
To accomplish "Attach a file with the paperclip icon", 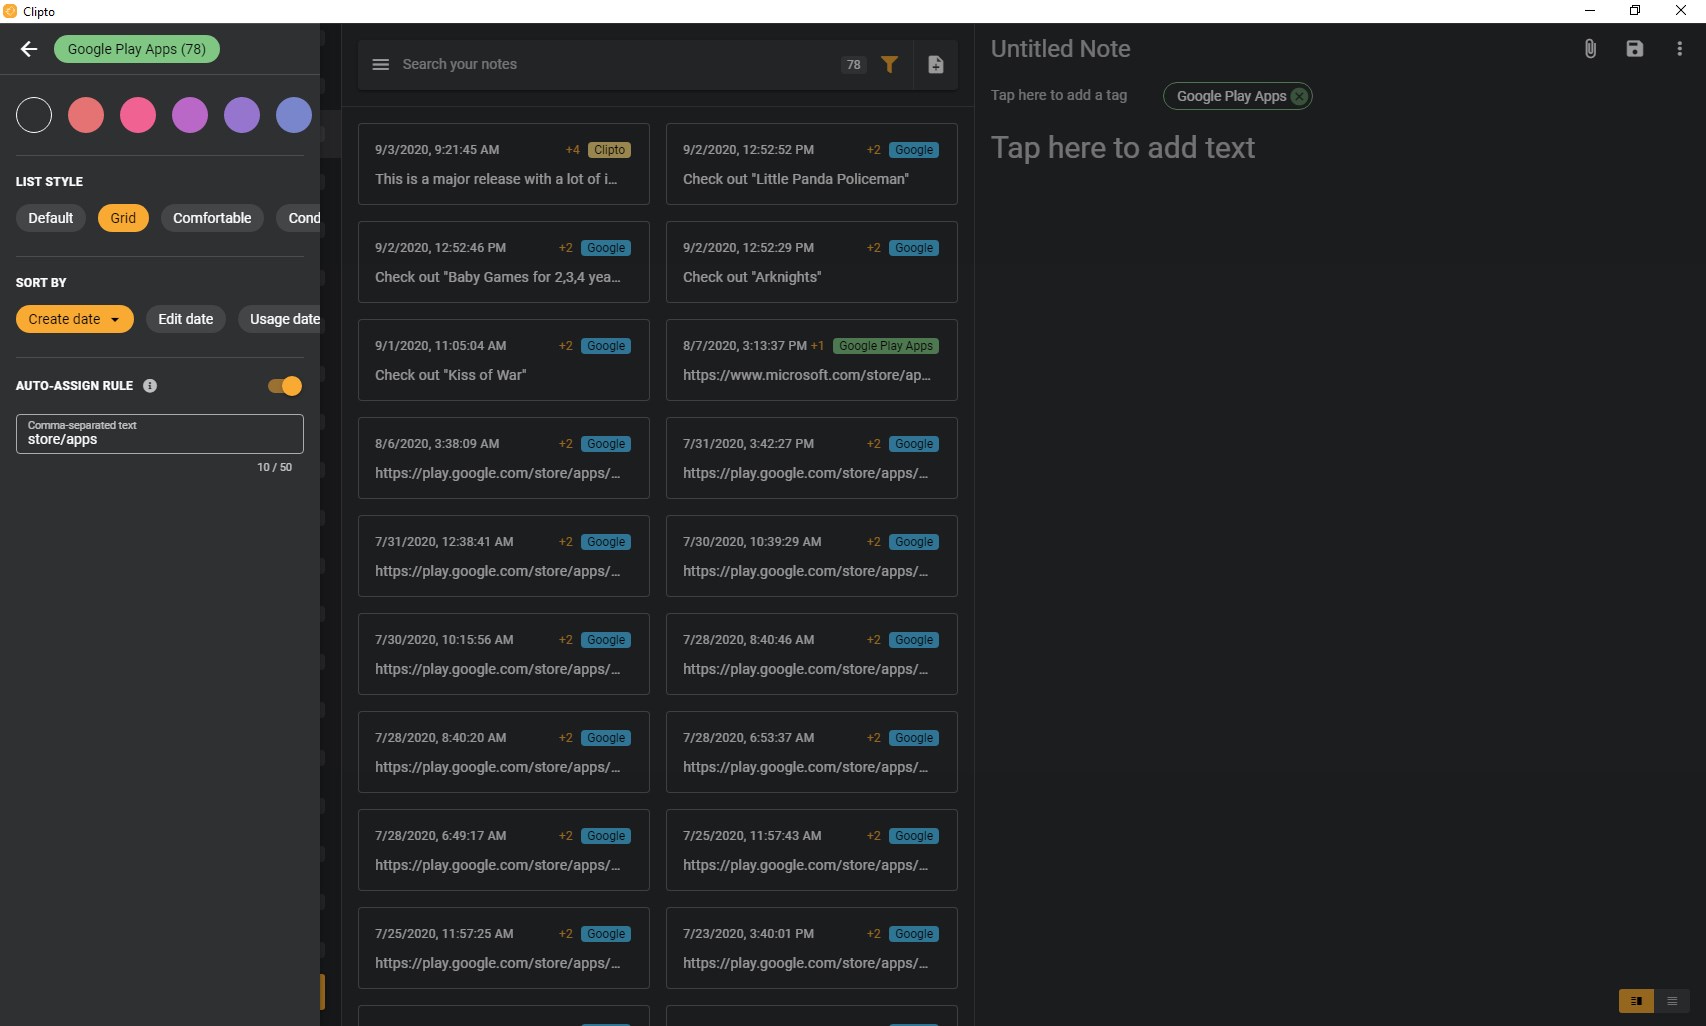I will [x=1590, y=49].
